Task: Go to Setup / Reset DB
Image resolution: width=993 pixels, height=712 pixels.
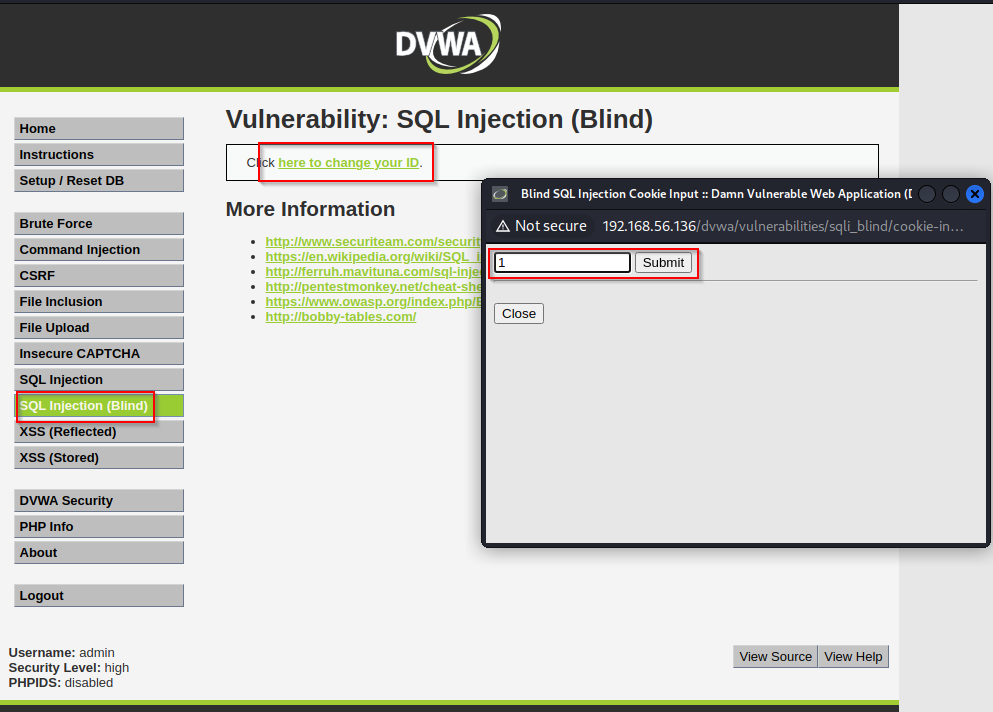Action: pos(99,181)
